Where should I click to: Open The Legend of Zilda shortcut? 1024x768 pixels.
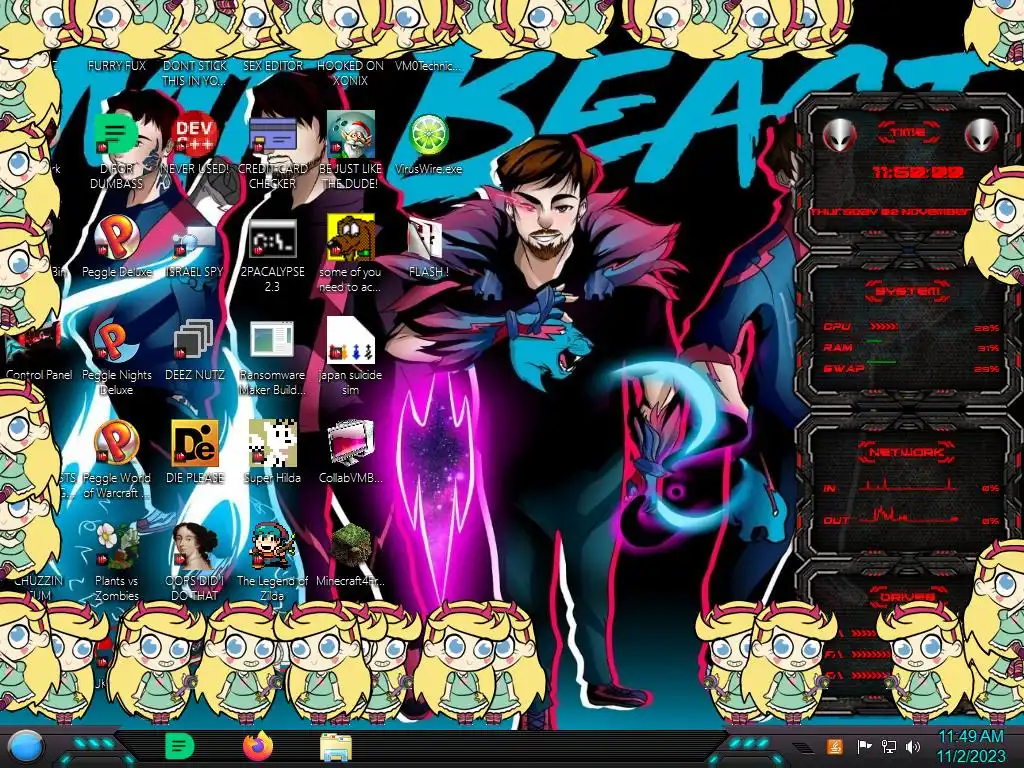(x=272, y=546)
